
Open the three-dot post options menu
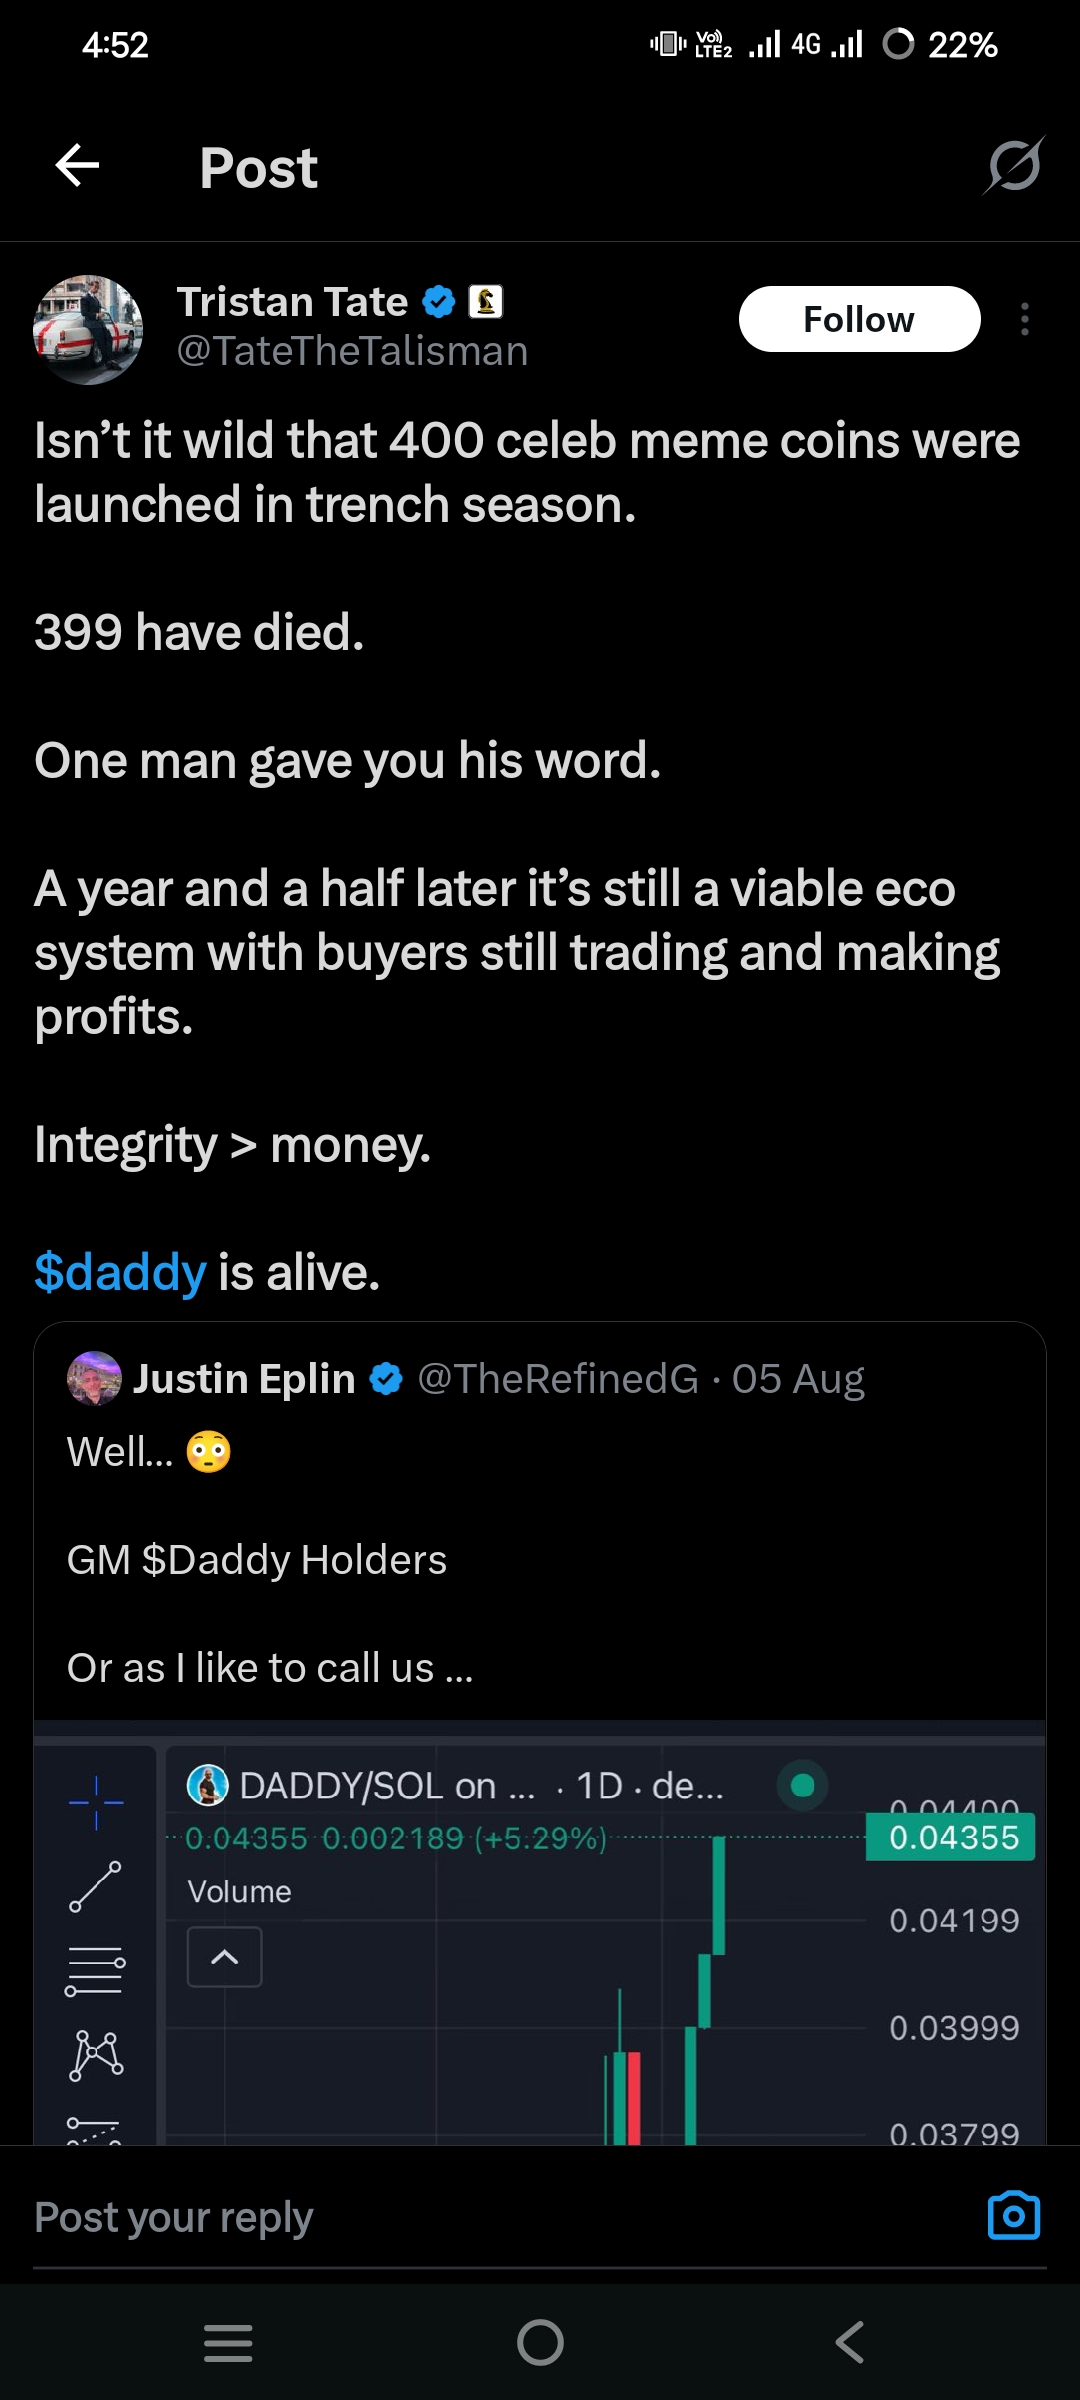(x=1024, y=319)
